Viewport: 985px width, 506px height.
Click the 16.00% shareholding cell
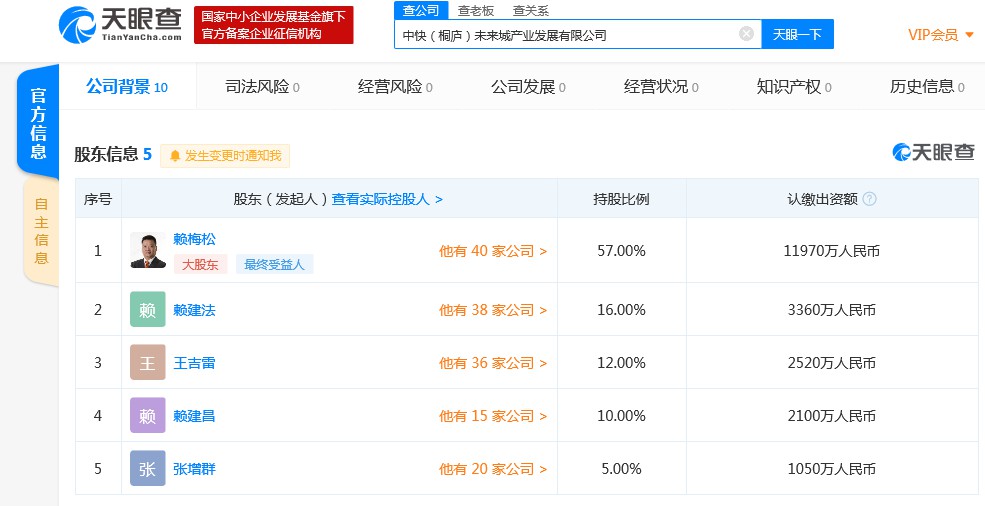(x=621, y=310)
